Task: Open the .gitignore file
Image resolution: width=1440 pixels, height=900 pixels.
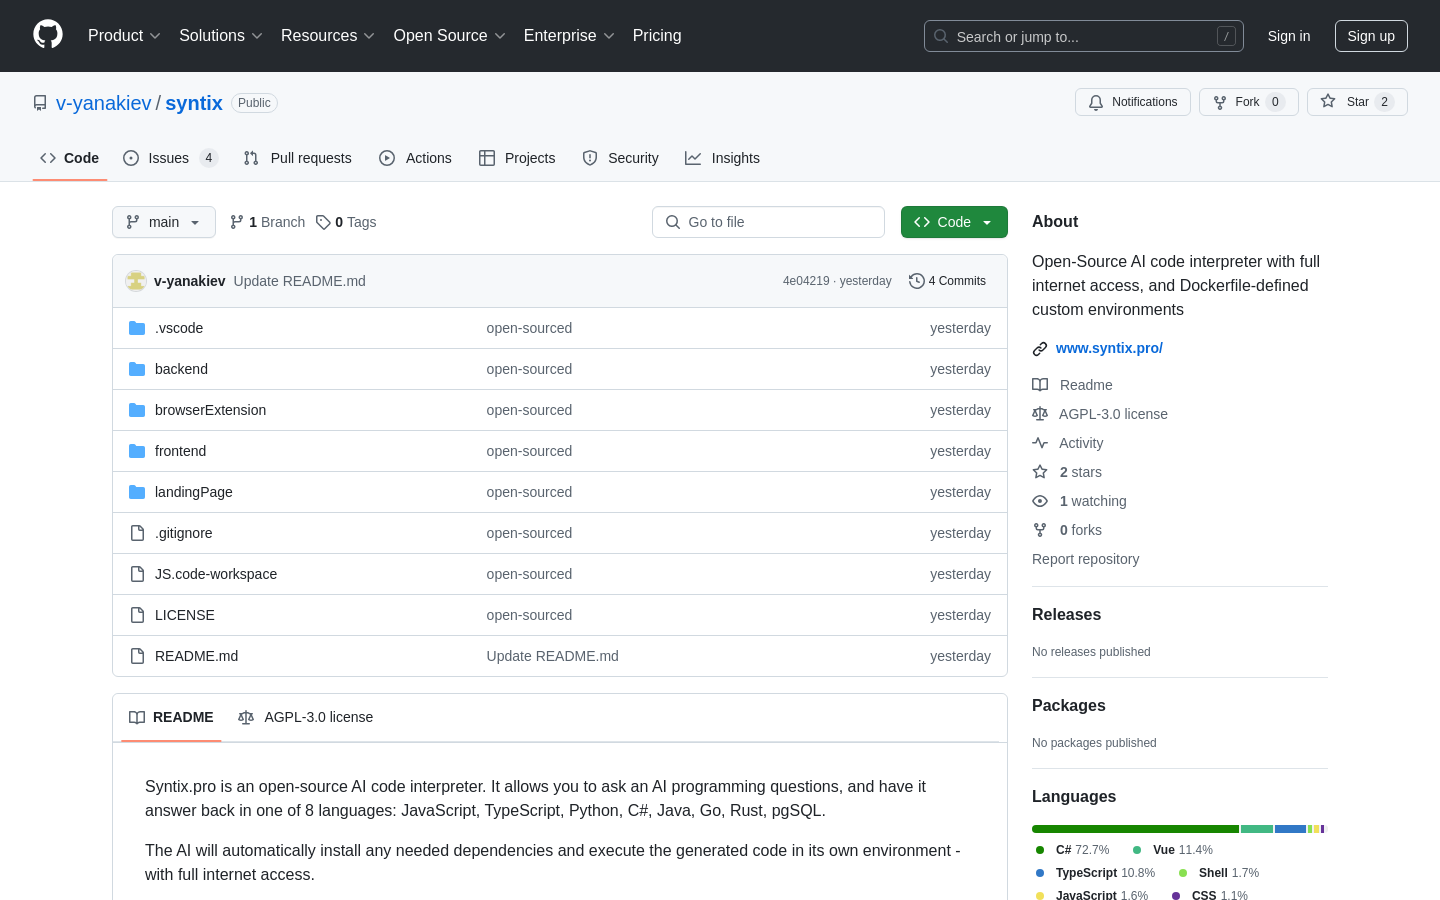Action: (183, 533)
